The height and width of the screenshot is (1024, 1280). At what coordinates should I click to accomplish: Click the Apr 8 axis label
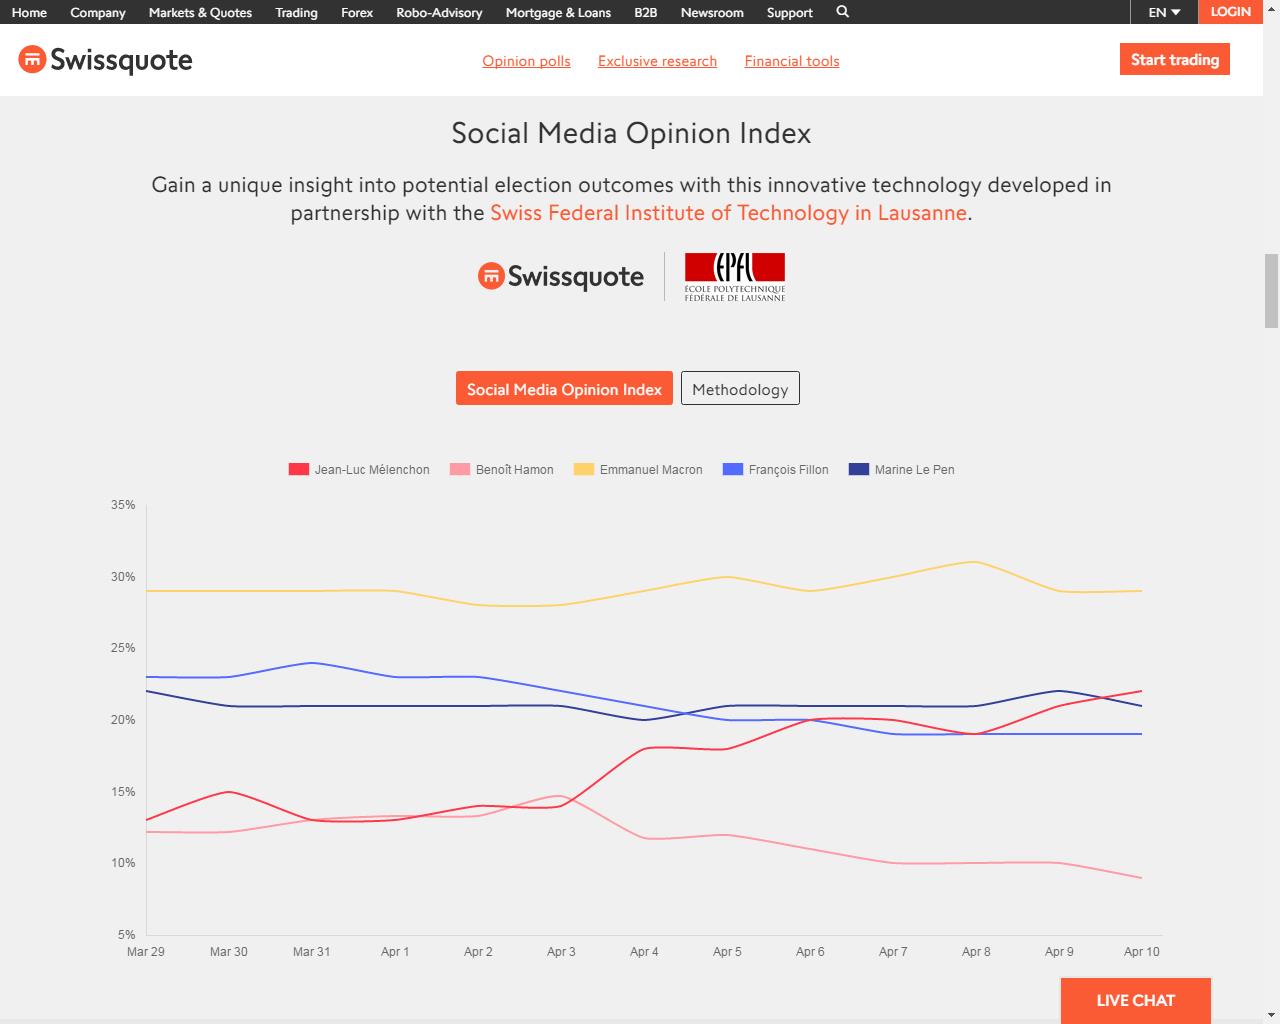pyautogui.click(x=976, y=952)
